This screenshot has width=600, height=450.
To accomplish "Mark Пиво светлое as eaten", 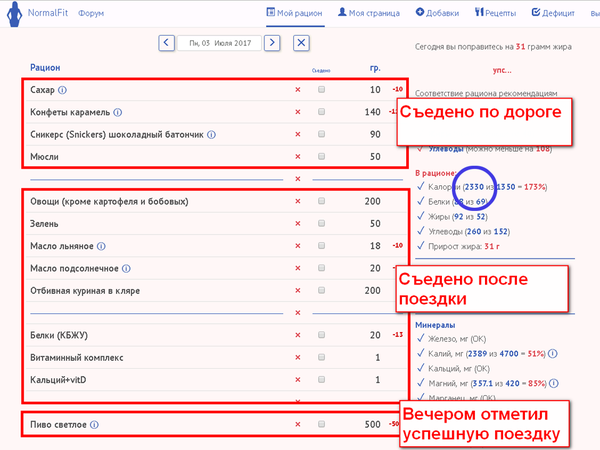I will coord(321,425).
